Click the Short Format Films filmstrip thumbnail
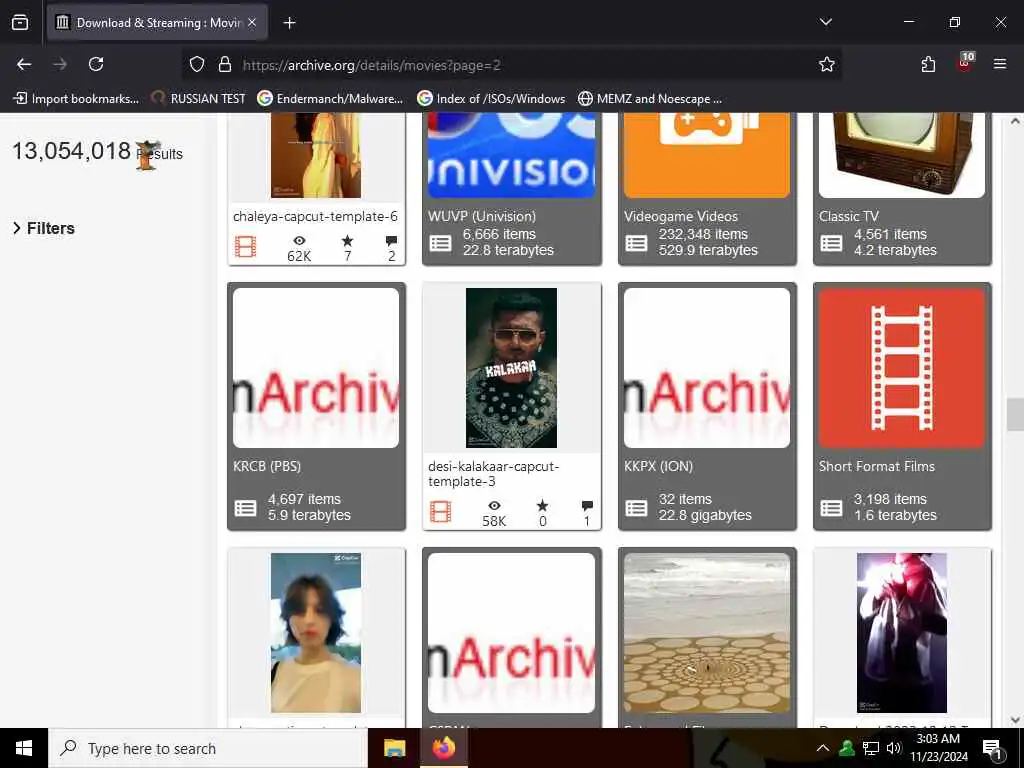 (902, 368)
